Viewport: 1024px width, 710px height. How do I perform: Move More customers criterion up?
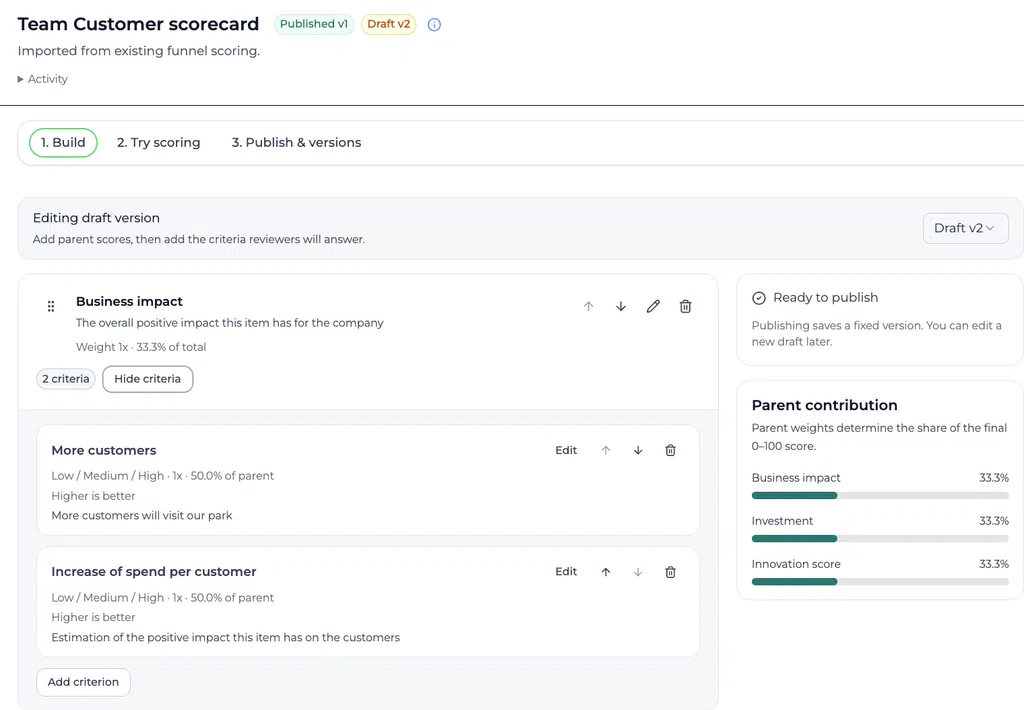pyautogui.click(x=606, y=450)
